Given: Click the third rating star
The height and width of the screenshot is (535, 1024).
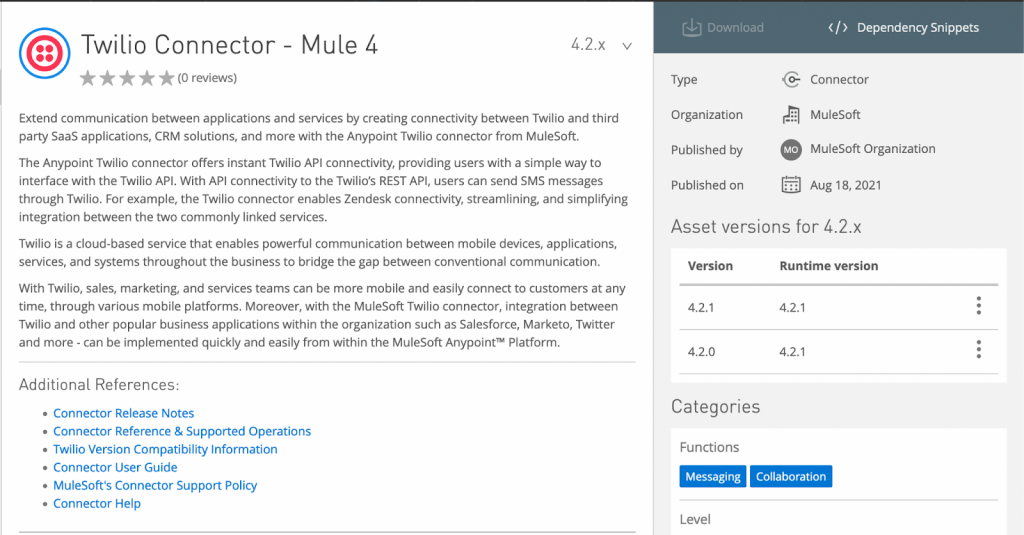Looking at the screenshot, I should pos(127,78).
